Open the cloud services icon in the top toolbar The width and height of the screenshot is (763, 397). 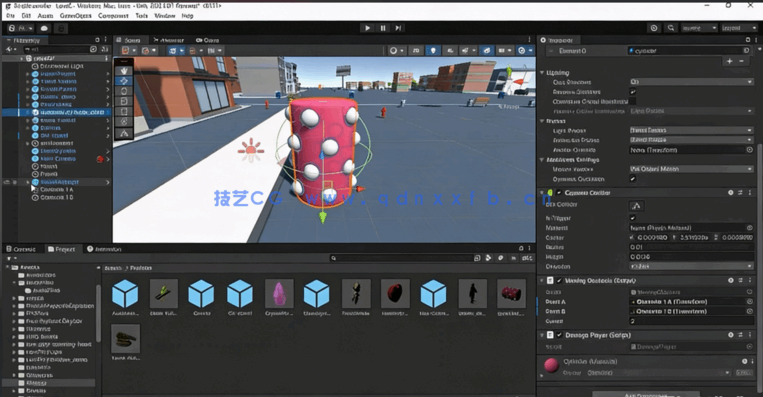tap(44, 28)
